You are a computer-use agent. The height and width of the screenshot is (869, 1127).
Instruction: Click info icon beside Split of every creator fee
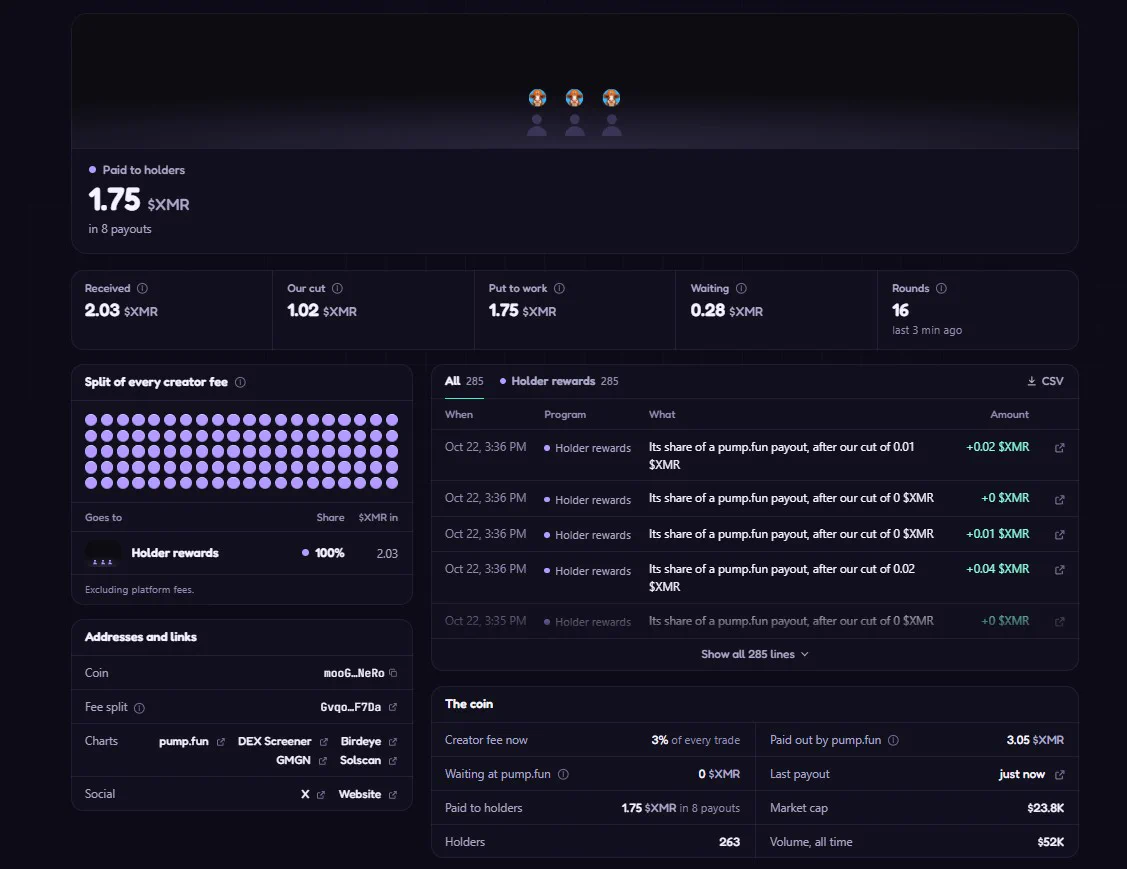(240, 382)
